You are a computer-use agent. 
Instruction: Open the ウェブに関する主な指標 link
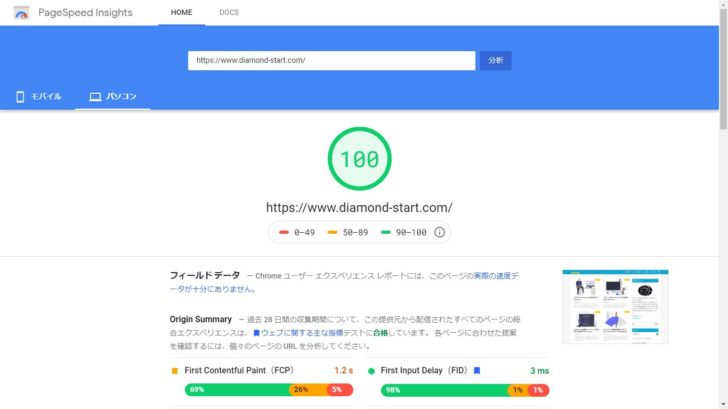click(x=302, y=333)
